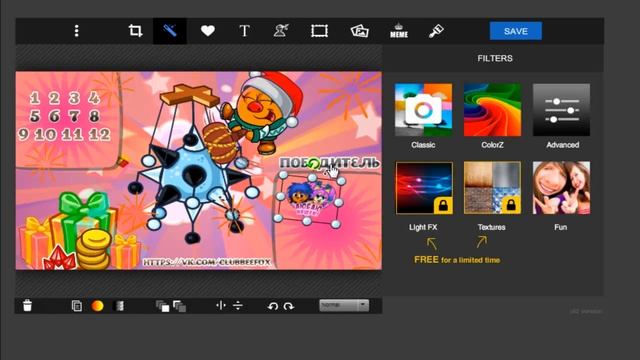Open the Classic filters category
Screen dimensions: 640x360
pos(423,110)
